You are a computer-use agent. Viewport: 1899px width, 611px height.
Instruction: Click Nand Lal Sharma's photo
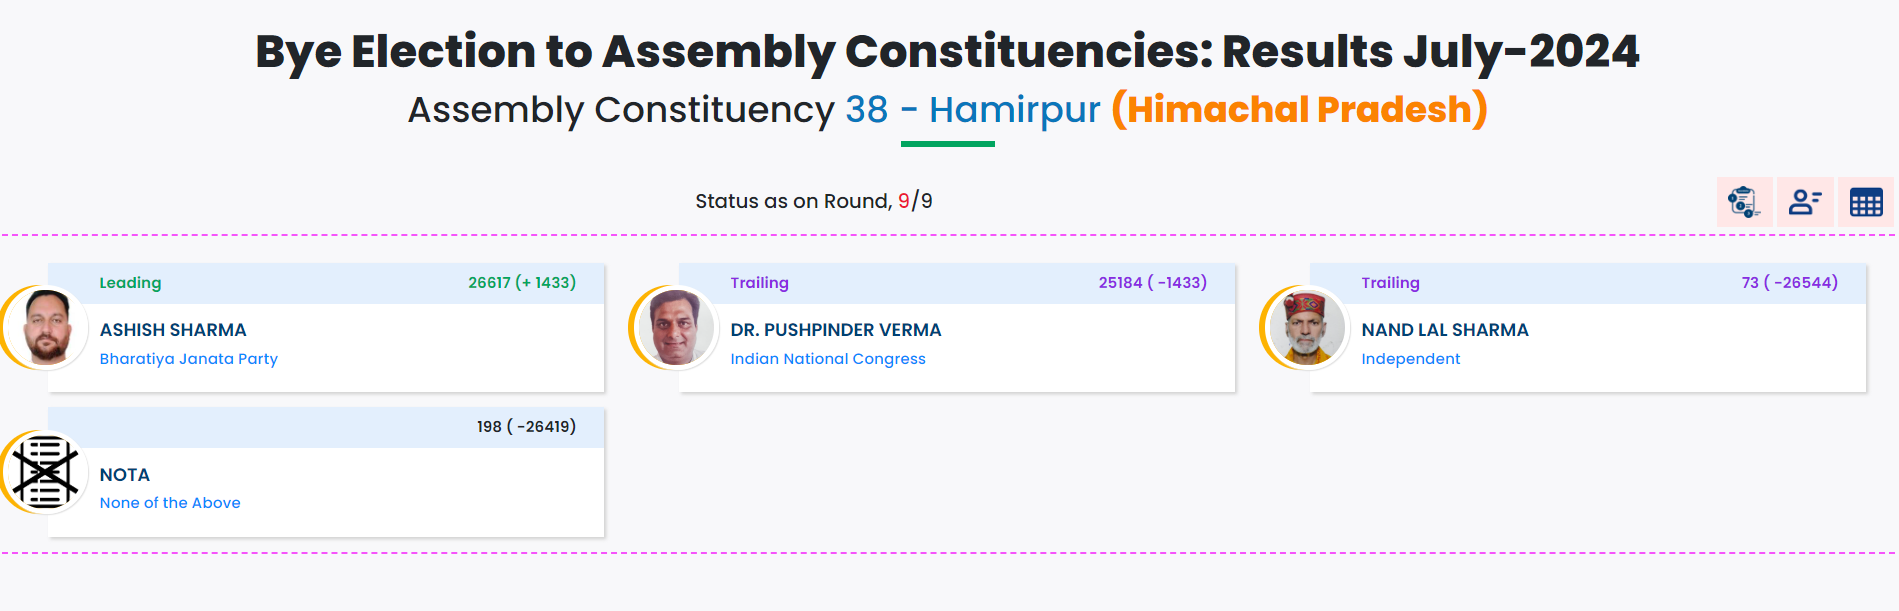1306,327
